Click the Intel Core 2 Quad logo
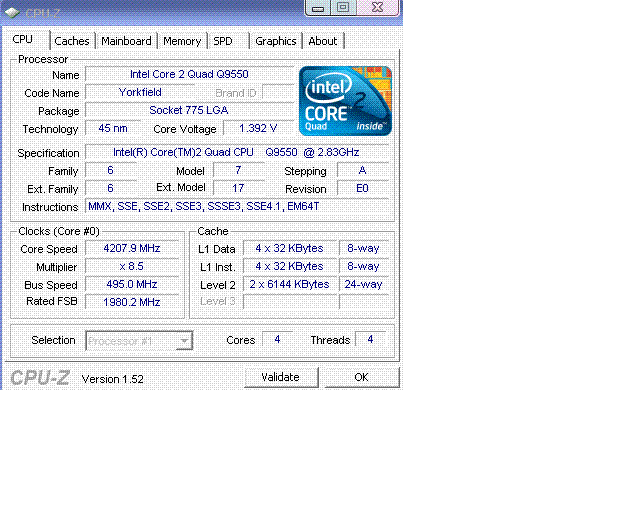 tap(345, 101)
